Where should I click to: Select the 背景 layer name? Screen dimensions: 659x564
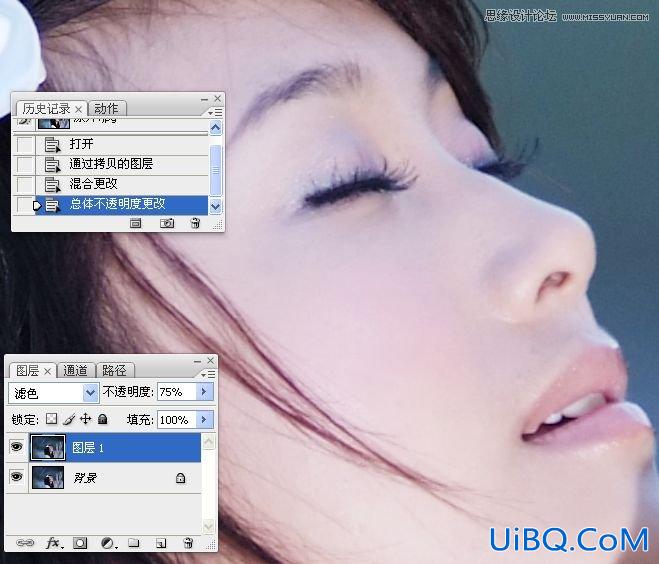(85, 478)
